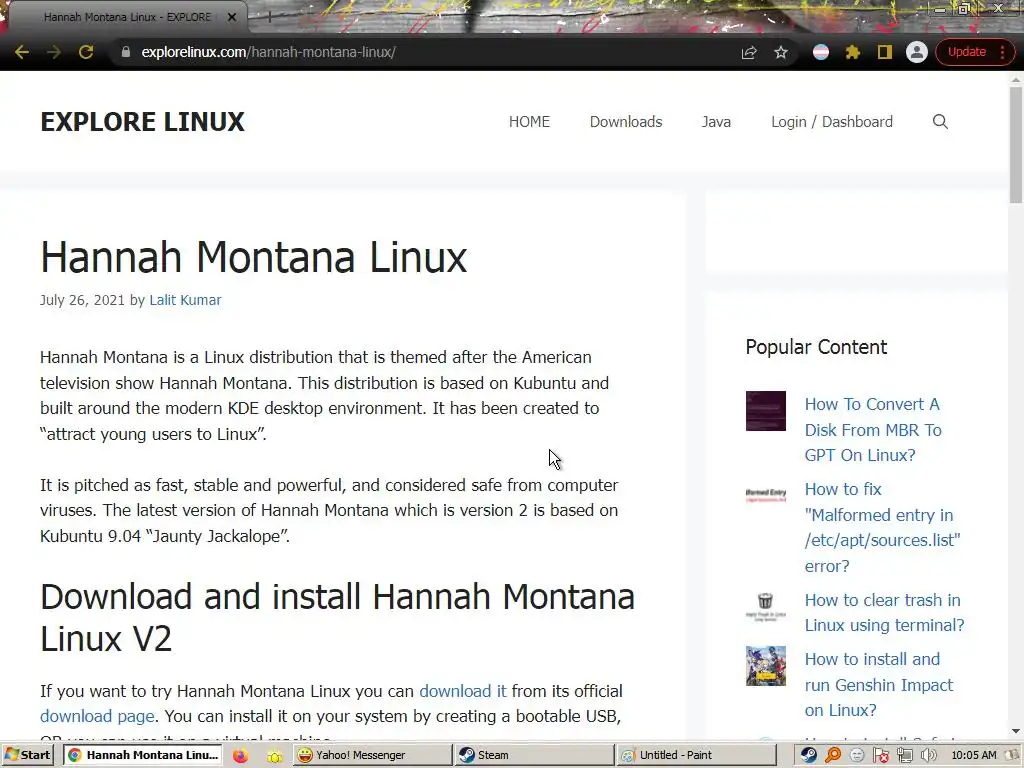Click the page vertical scrollbar thumb
This screenshot has height=768, width=1024.
1016,145
